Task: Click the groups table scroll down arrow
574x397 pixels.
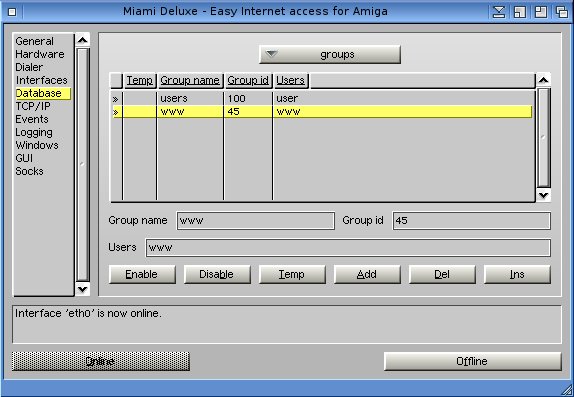Action: click(x=543, y=195)
